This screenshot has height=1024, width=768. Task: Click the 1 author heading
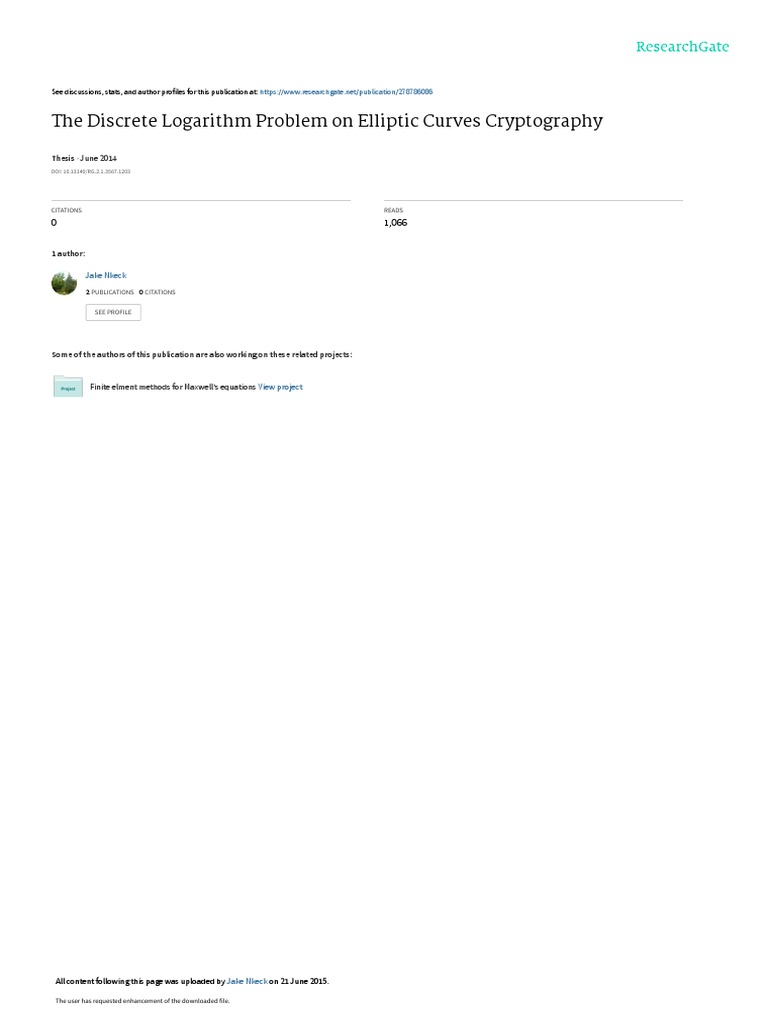(69, 253)
